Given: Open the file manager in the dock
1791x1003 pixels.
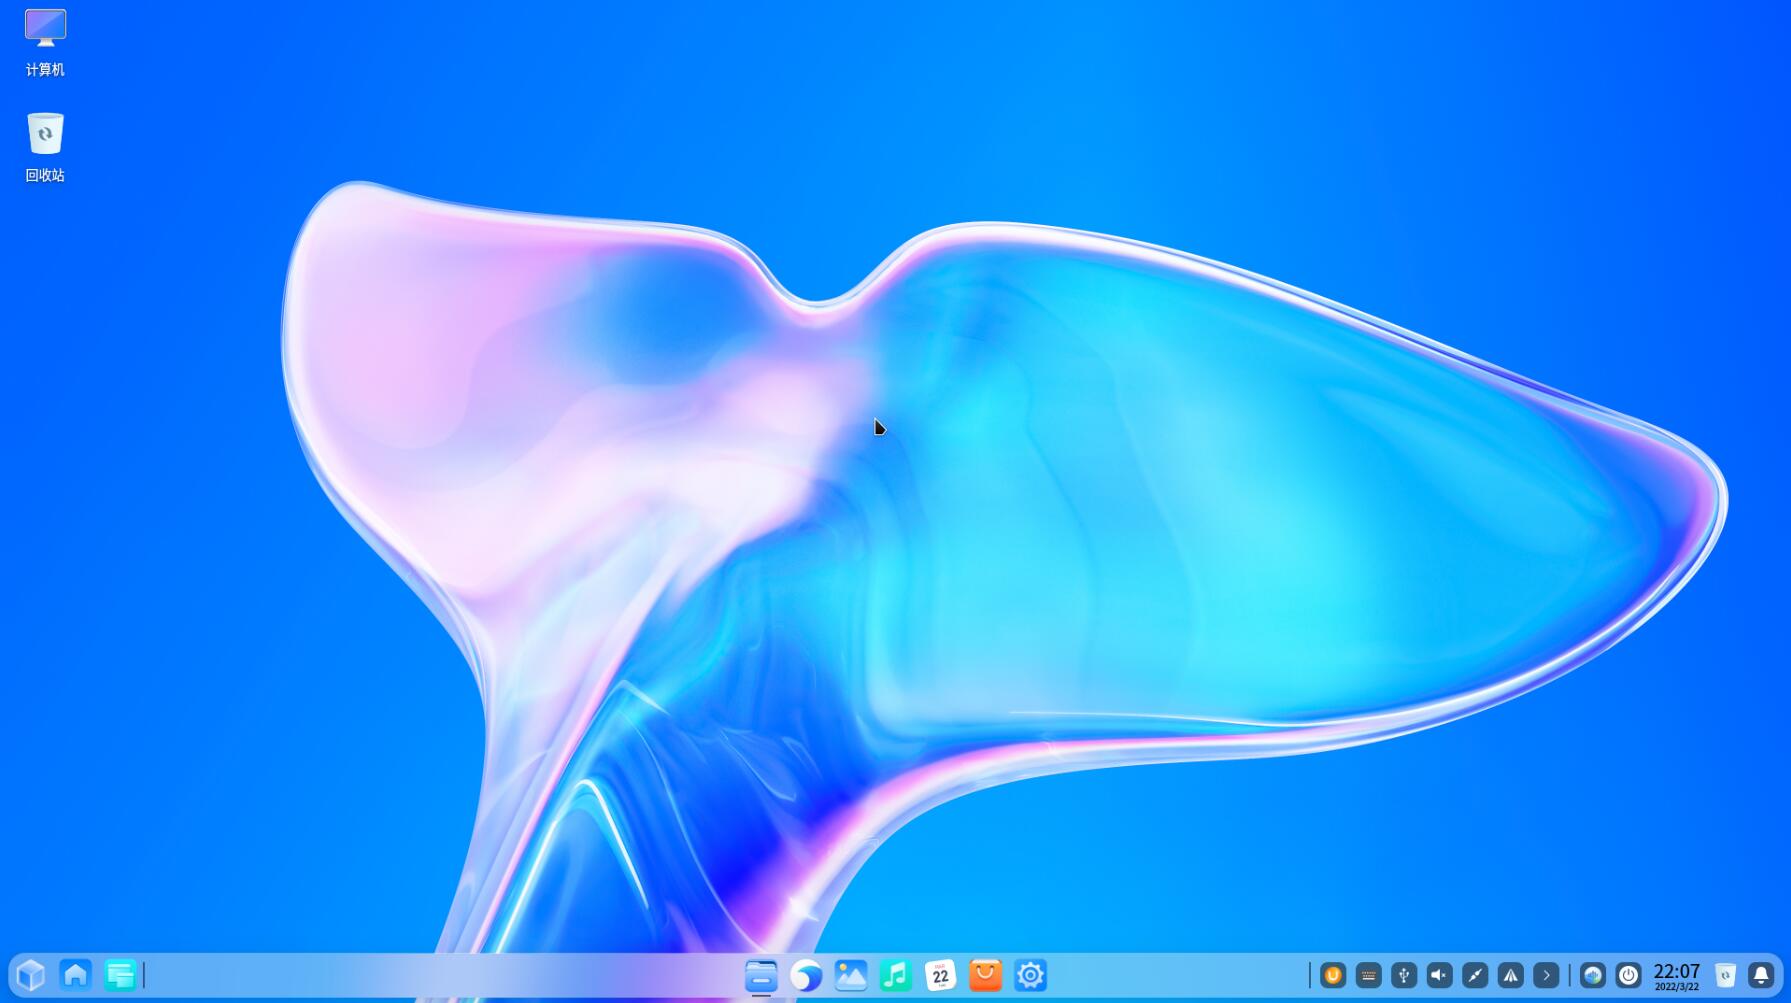Looking at the screenshot, I should [x=761, y=975].
